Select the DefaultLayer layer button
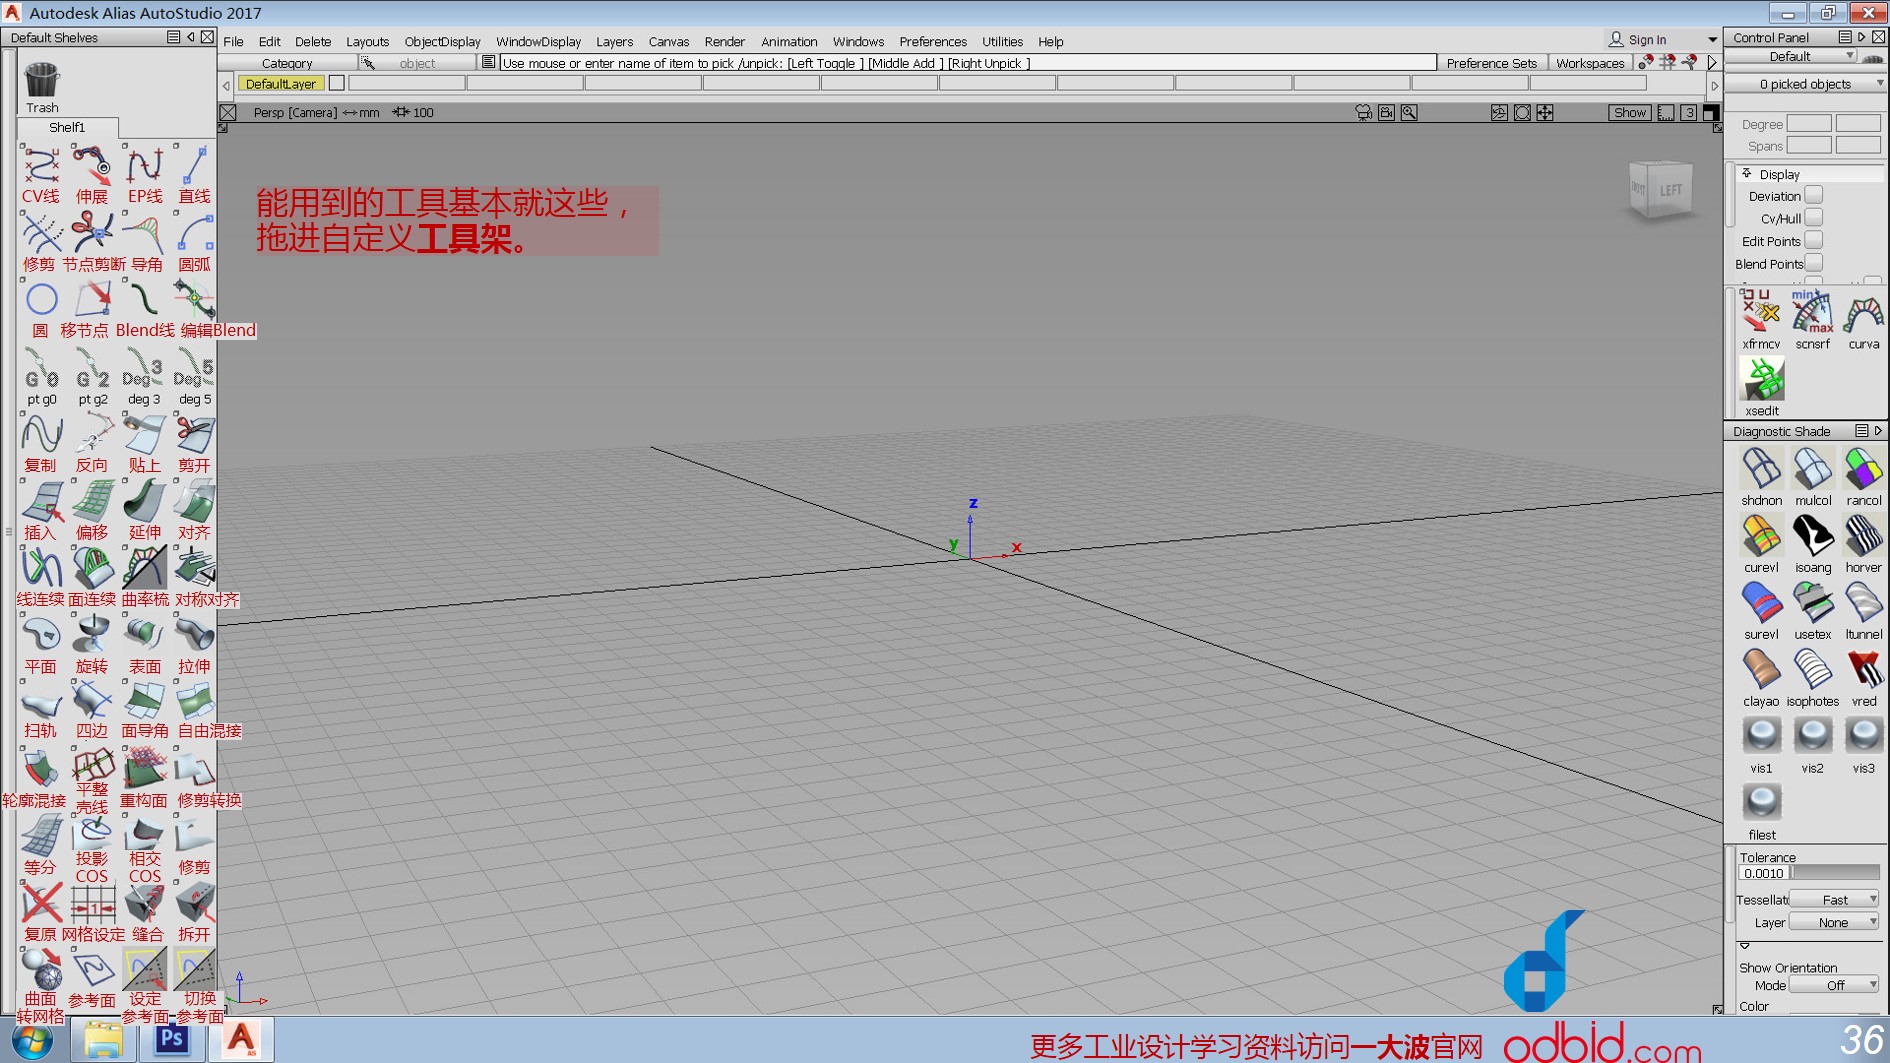This screenshot has width=1890, height=1063. (281, 84)
